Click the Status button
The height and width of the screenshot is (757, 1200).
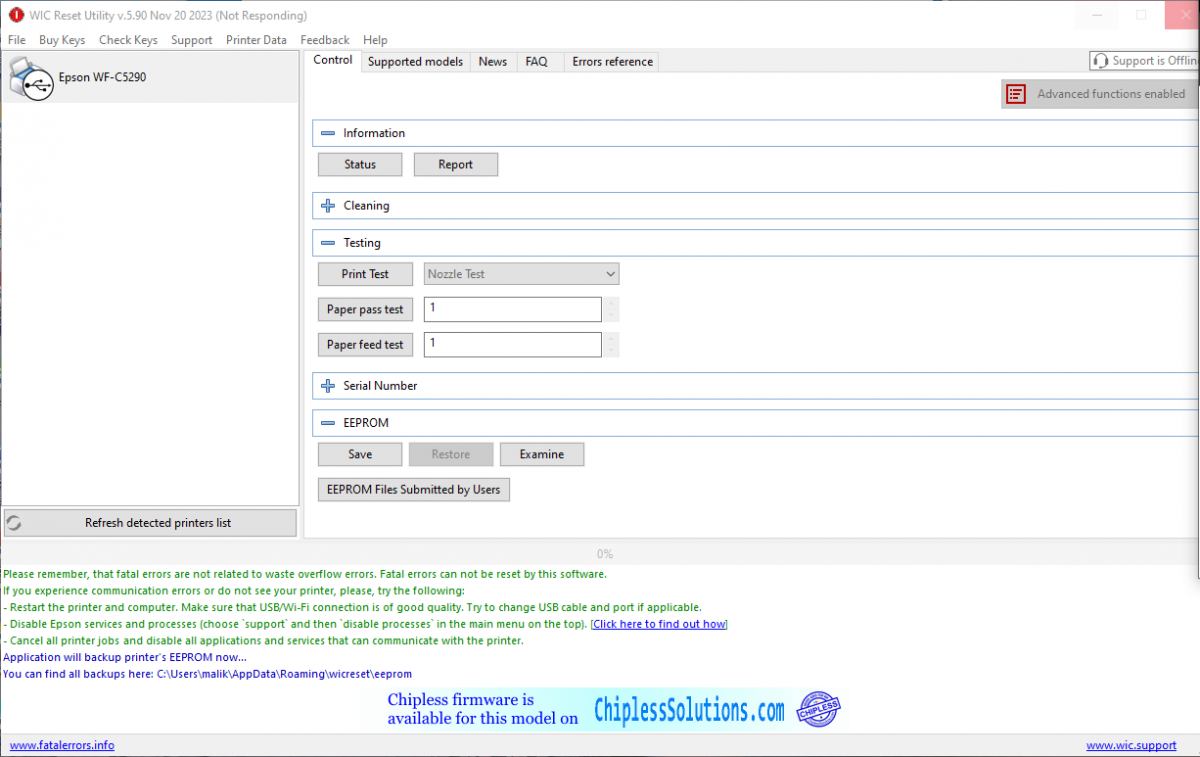pos(360,165)
